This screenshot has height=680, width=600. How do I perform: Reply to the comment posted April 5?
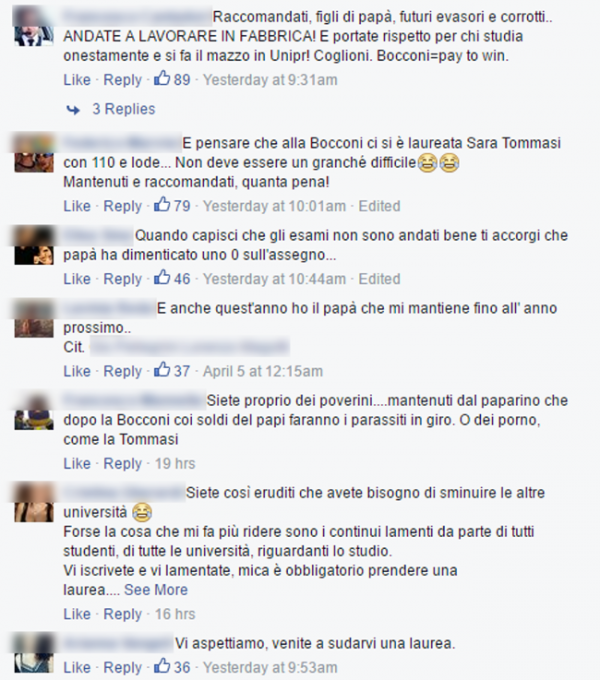[x=122, y=371]
